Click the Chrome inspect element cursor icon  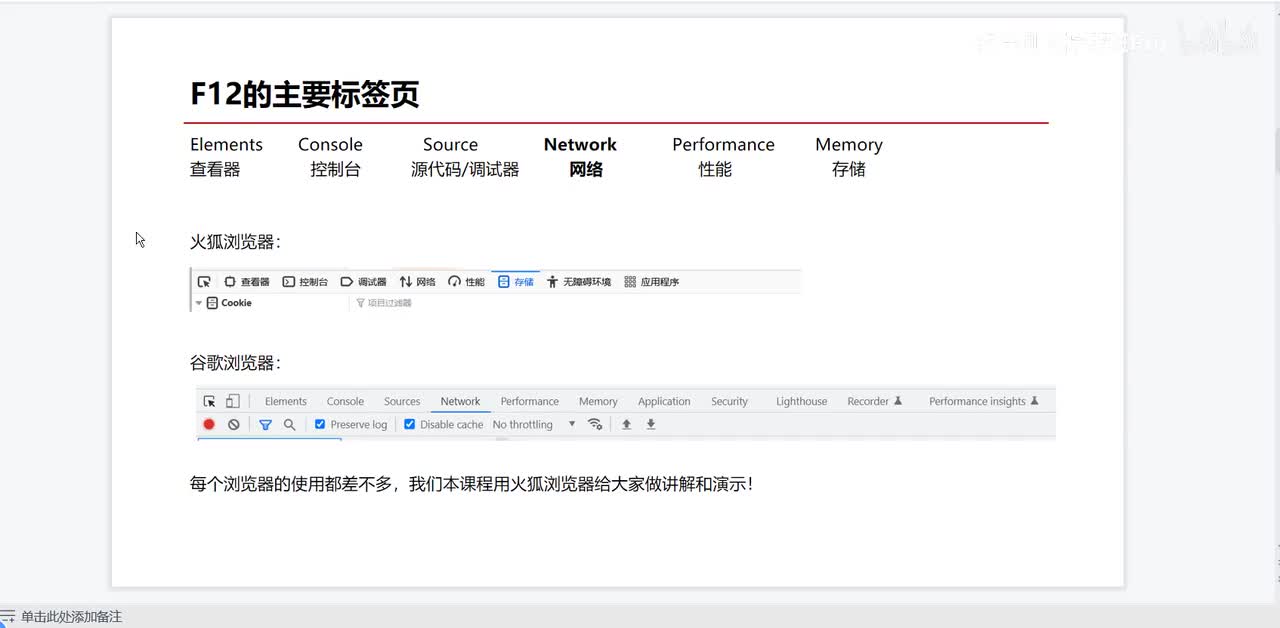coord(209,401)
